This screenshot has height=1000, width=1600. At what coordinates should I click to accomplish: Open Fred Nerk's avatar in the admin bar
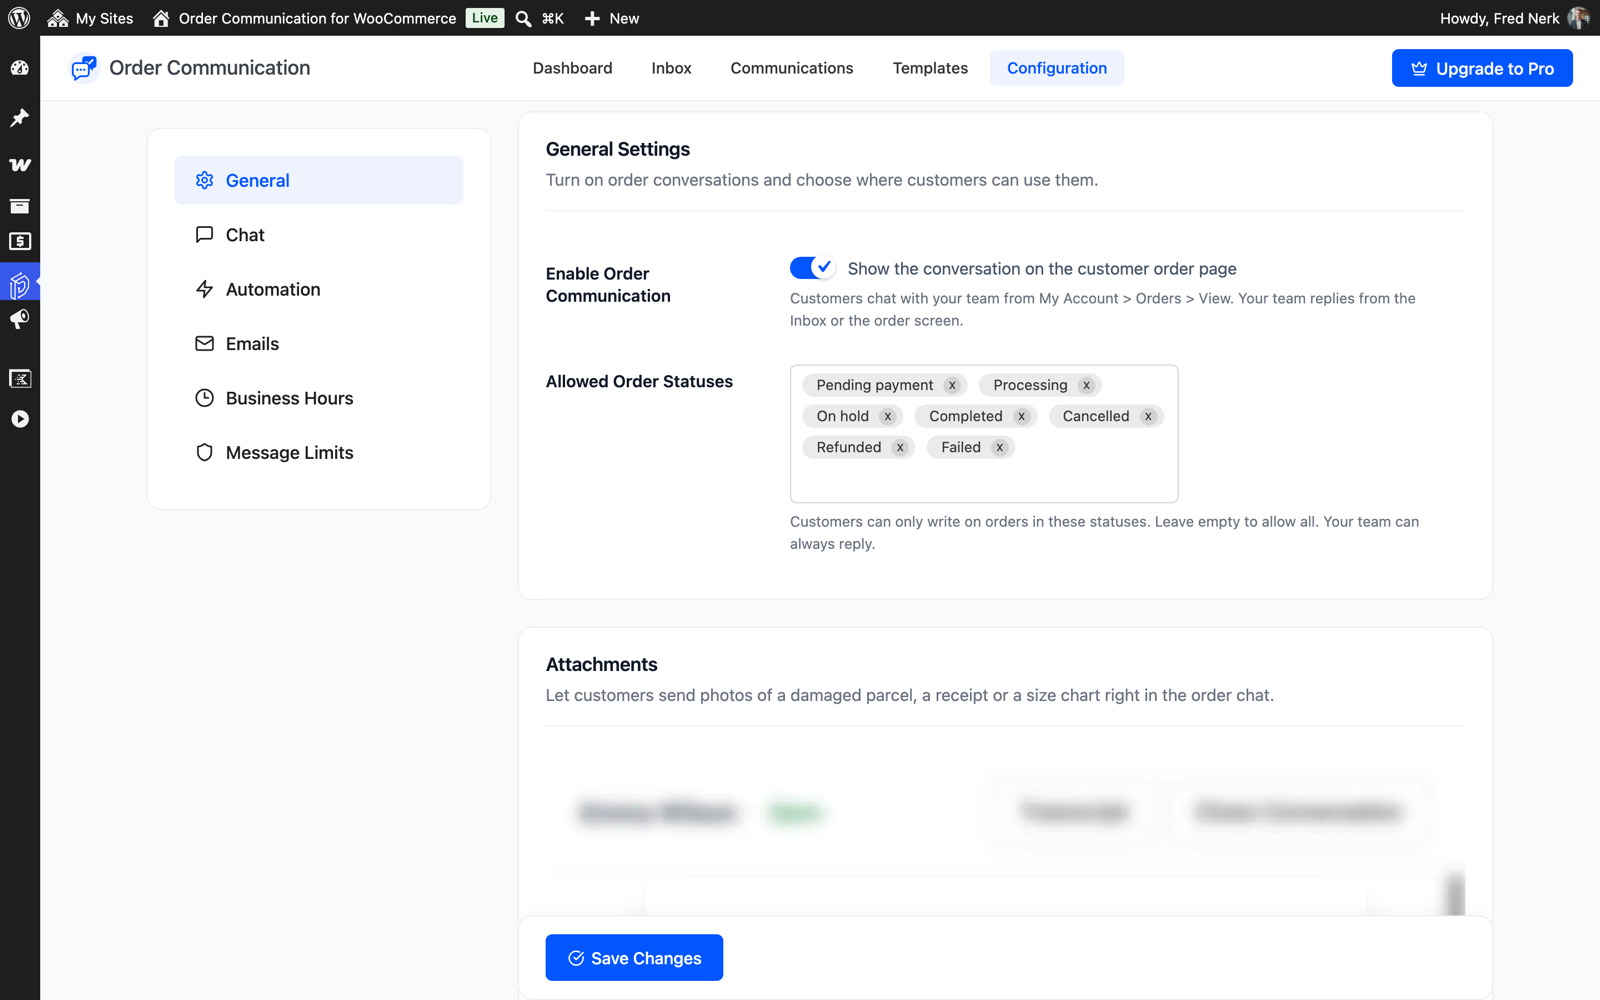point(1579,18)
